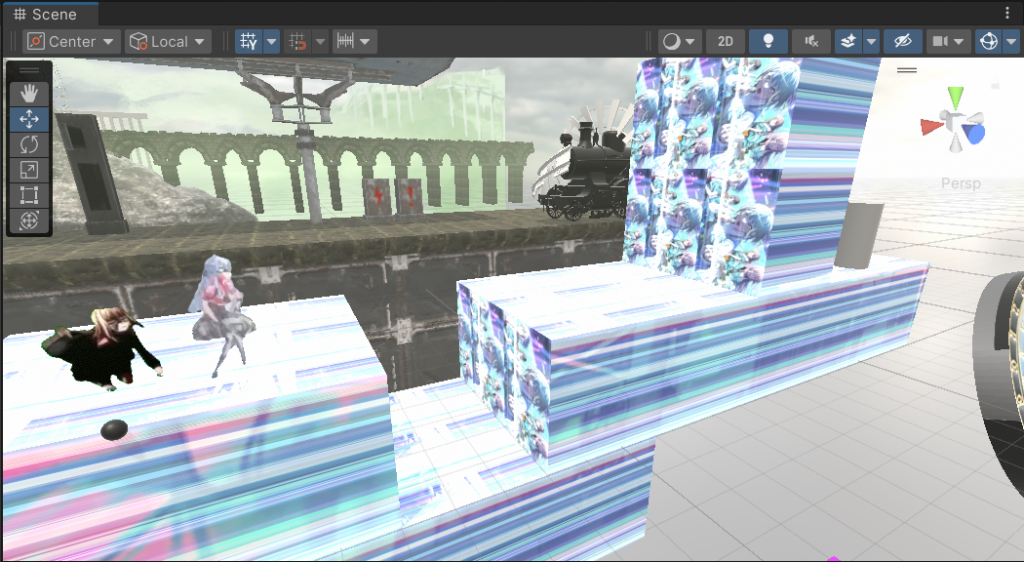Select the gray cylinder object
1024x562 pixels.
[859, 235]
